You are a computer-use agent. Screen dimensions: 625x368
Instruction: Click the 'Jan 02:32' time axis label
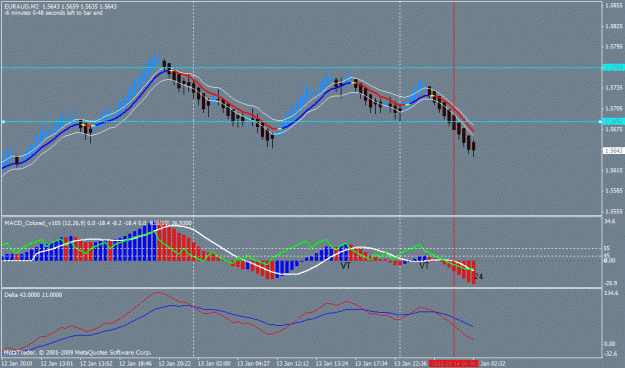click(x=493, y=364)
